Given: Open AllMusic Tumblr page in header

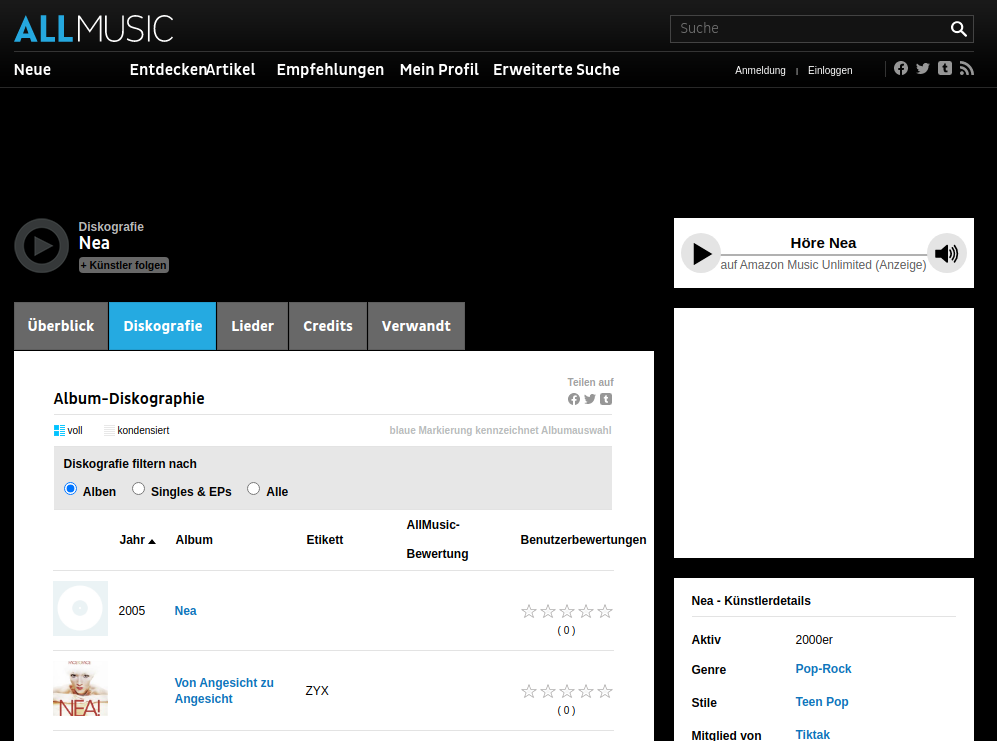Looking at the screenshot, I should (x=945, y=68).
